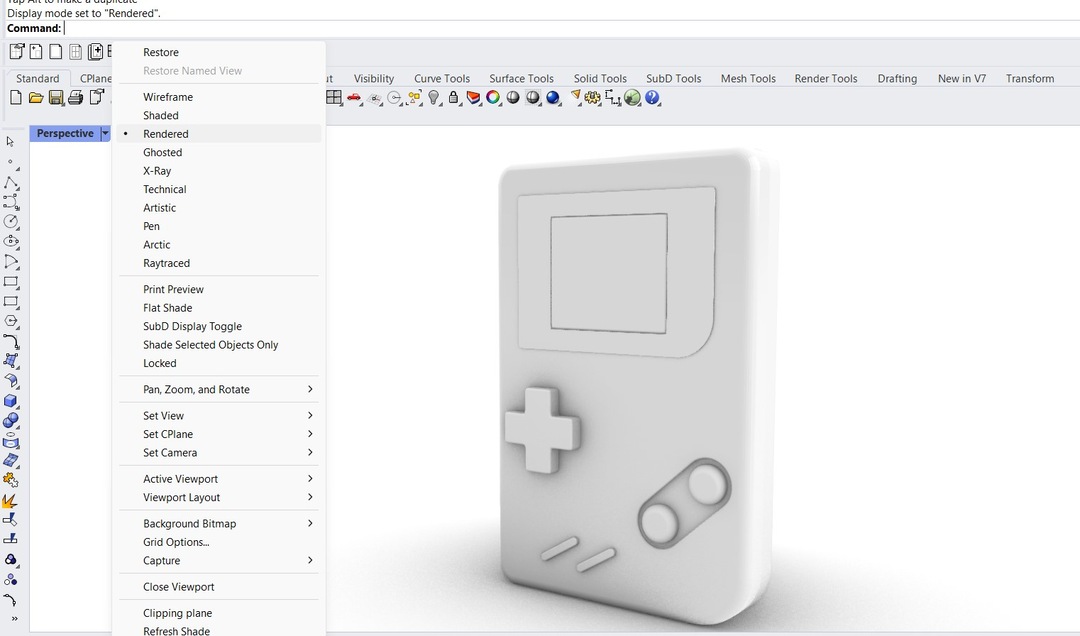1080x636 pixels.
Task: Click the orange Explode tool icon
Action: click(x=11, y=501)
